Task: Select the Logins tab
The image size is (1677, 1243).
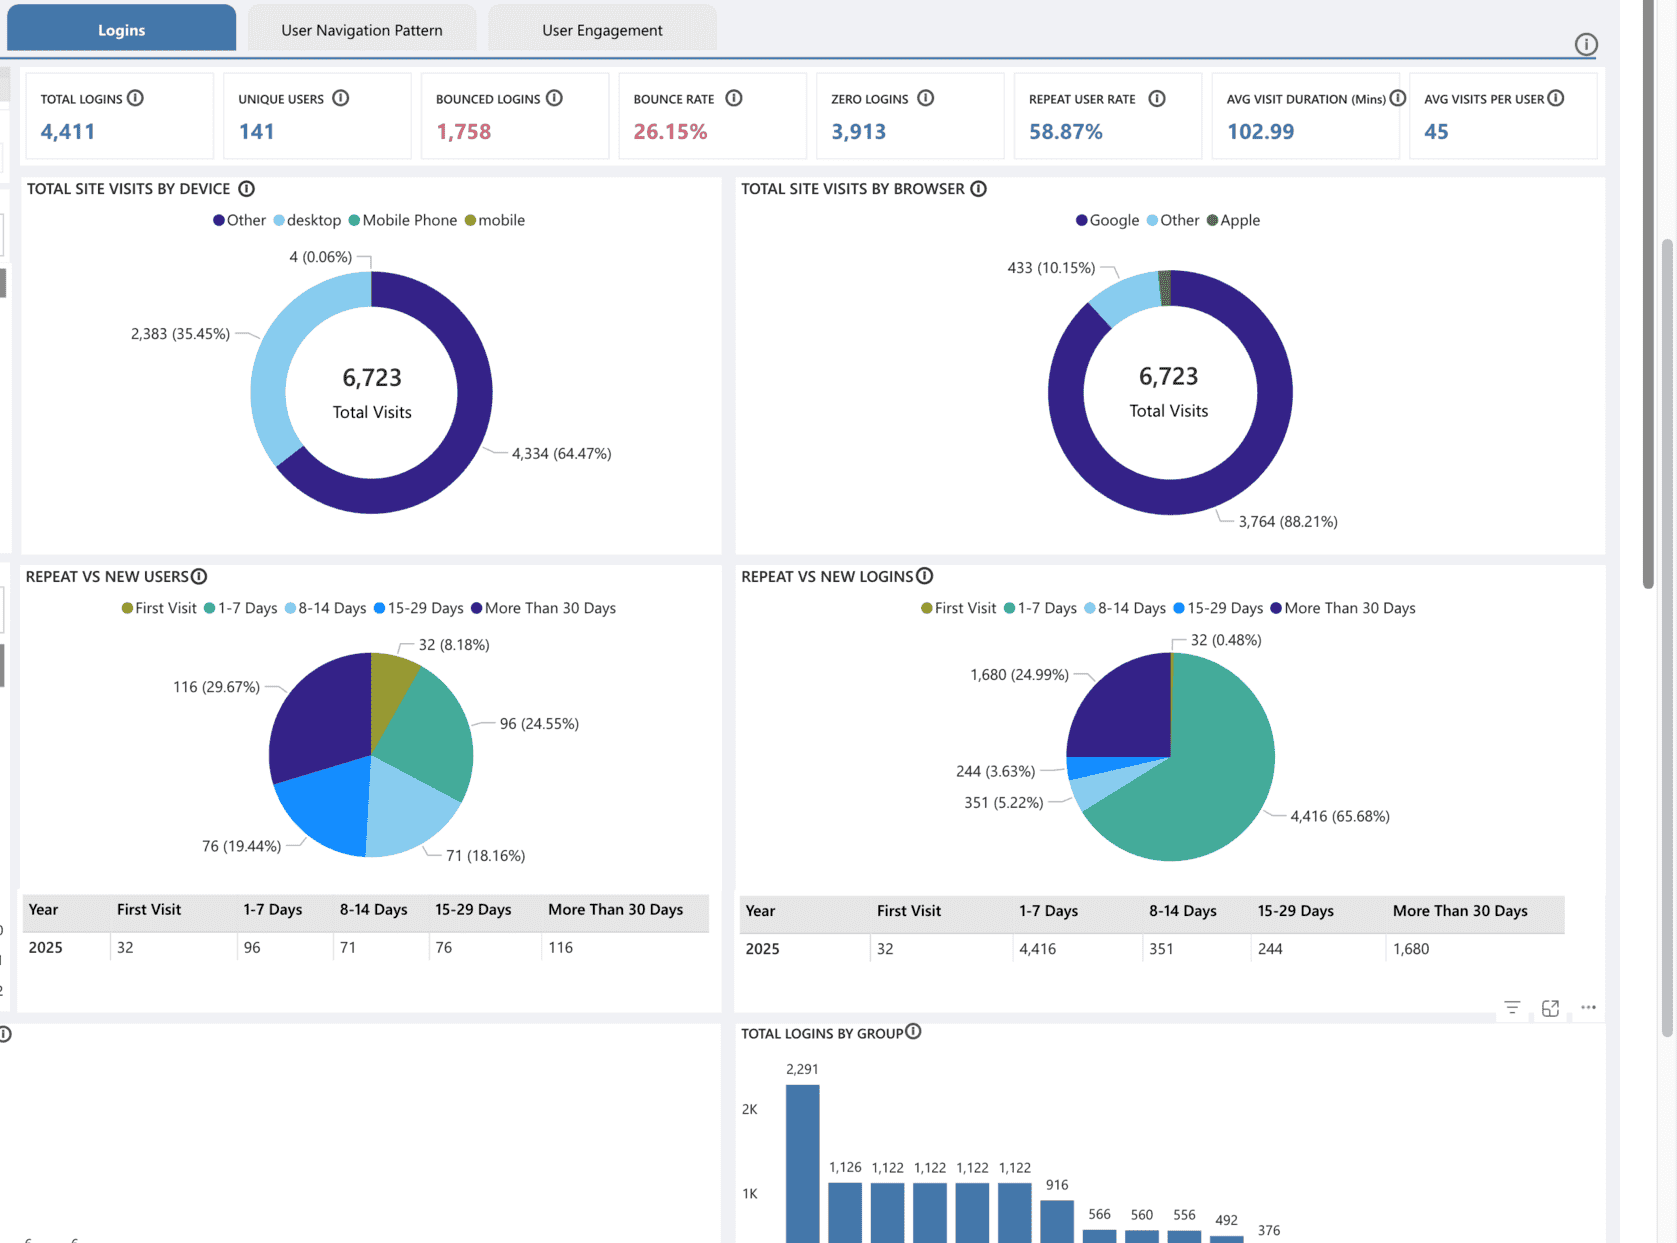Action: 121,30
